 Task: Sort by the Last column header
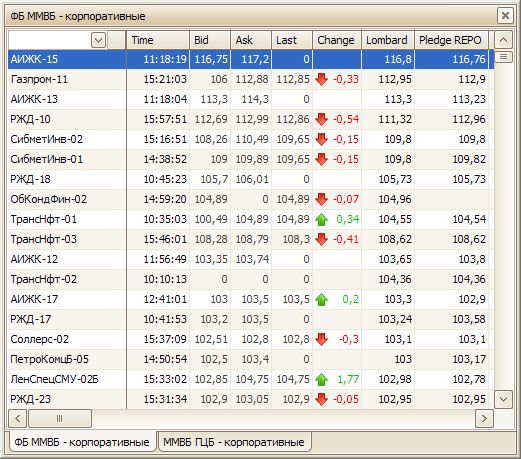tap(292, 40)
